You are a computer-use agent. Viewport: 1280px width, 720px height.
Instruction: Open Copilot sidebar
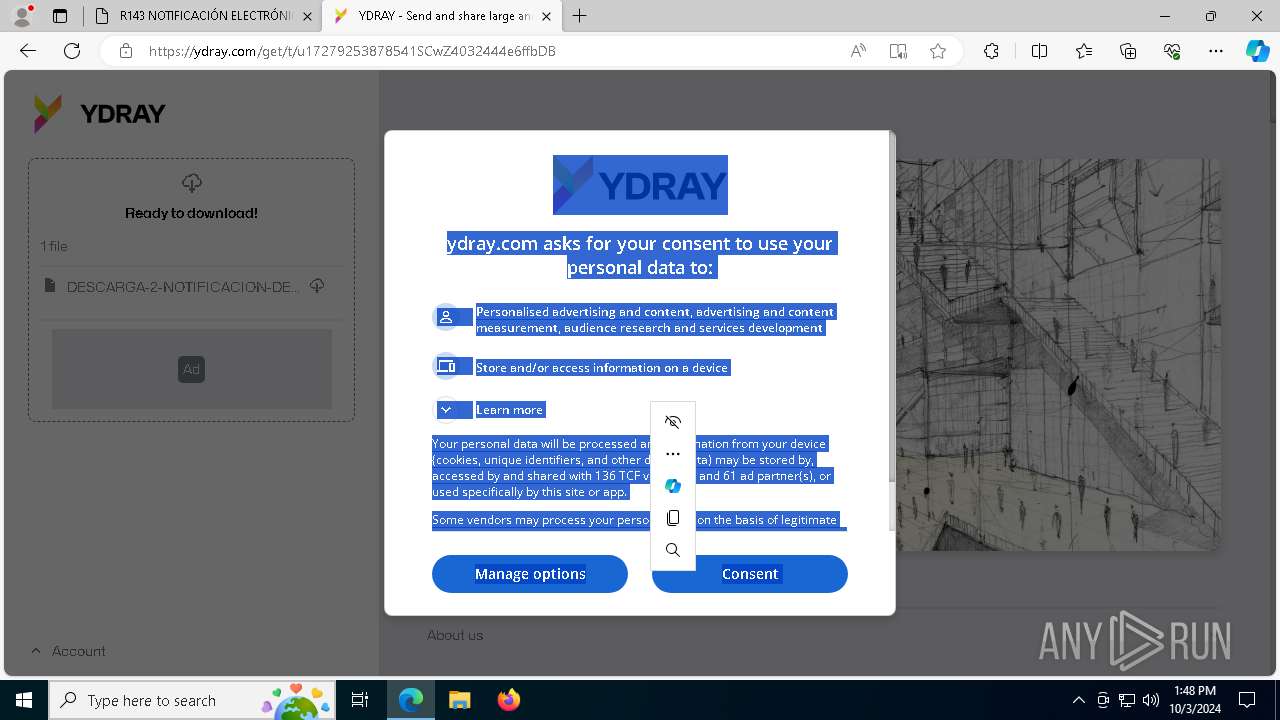coord(1257,51)
